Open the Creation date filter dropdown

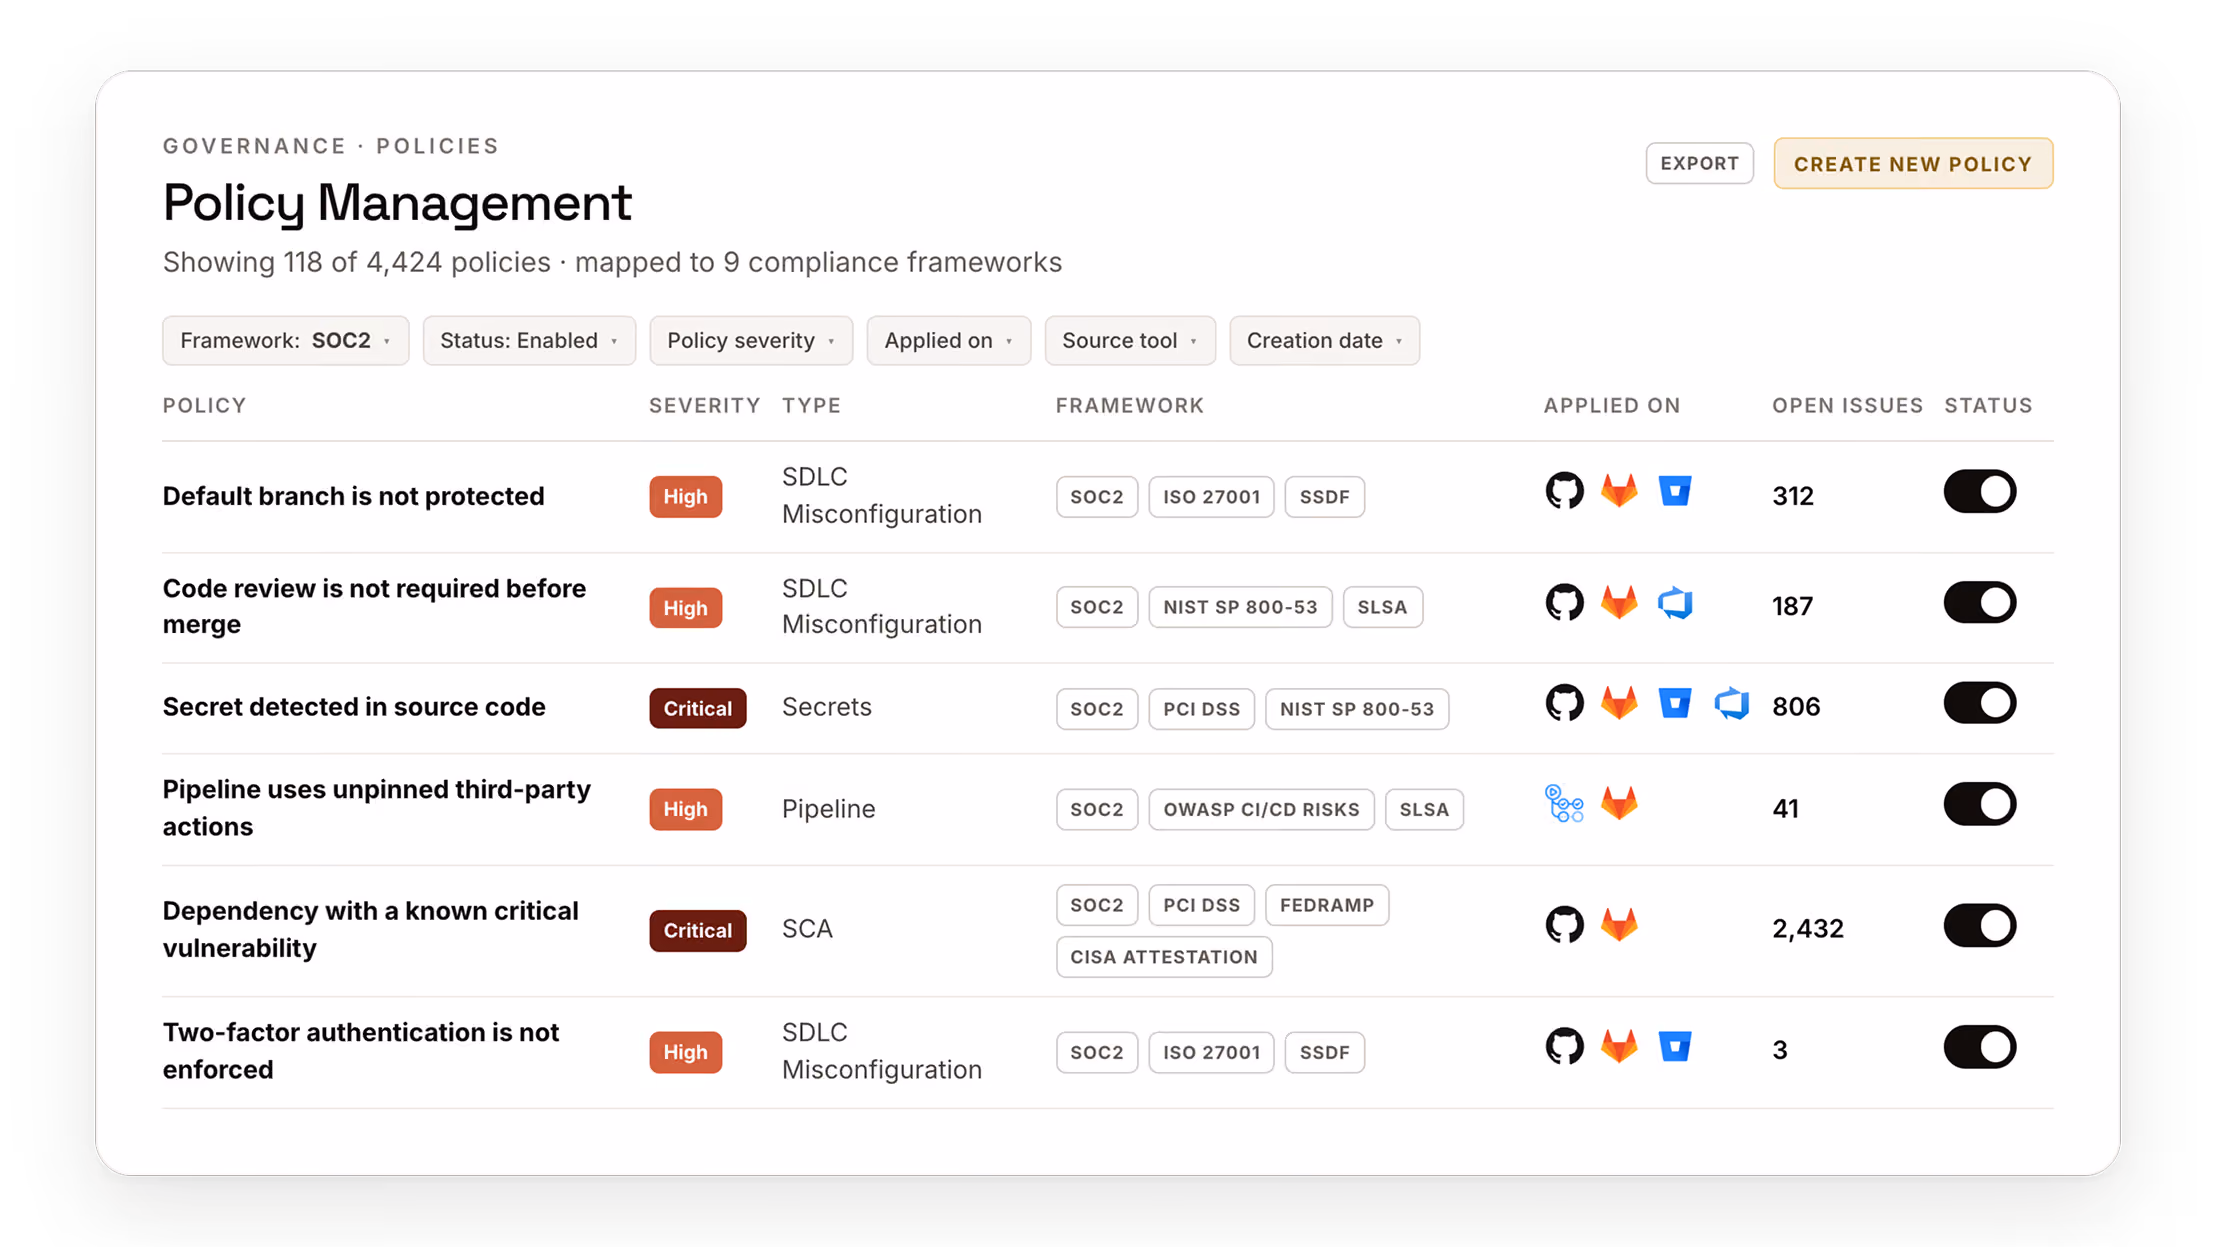coord(1324,341)
